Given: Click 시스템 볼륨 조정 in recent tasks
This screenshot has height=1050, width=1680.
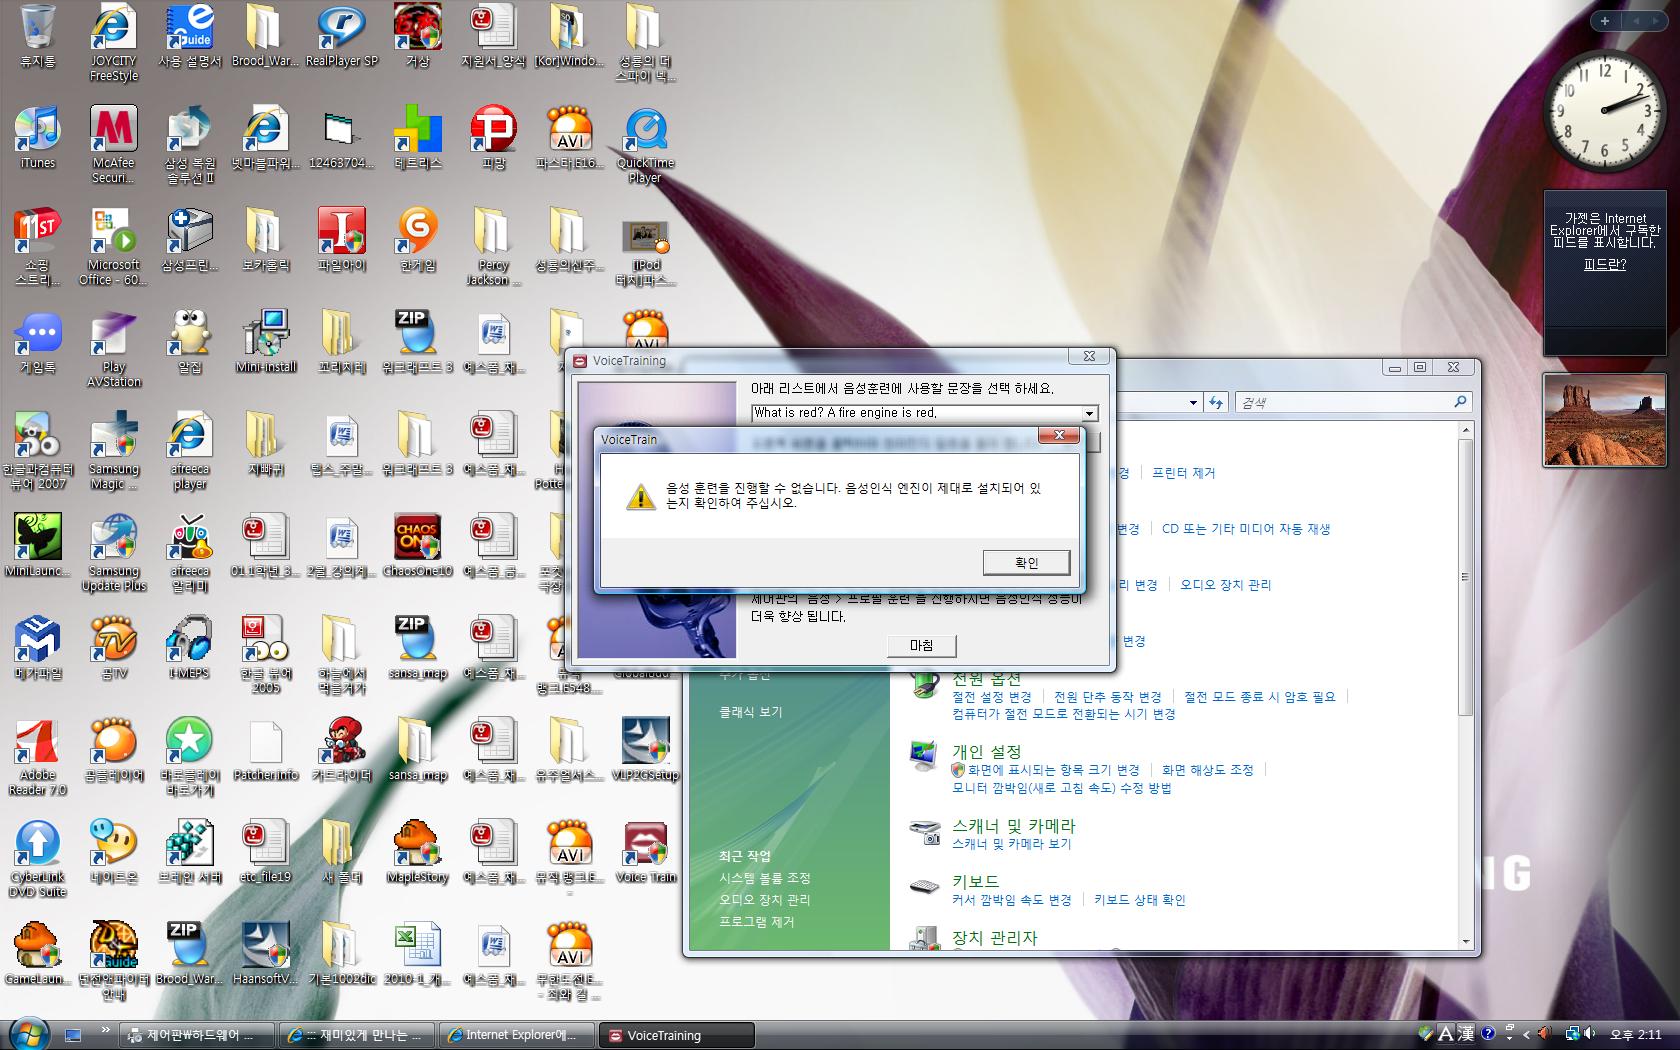Looking at the screenshot, I should click(765, 878).
